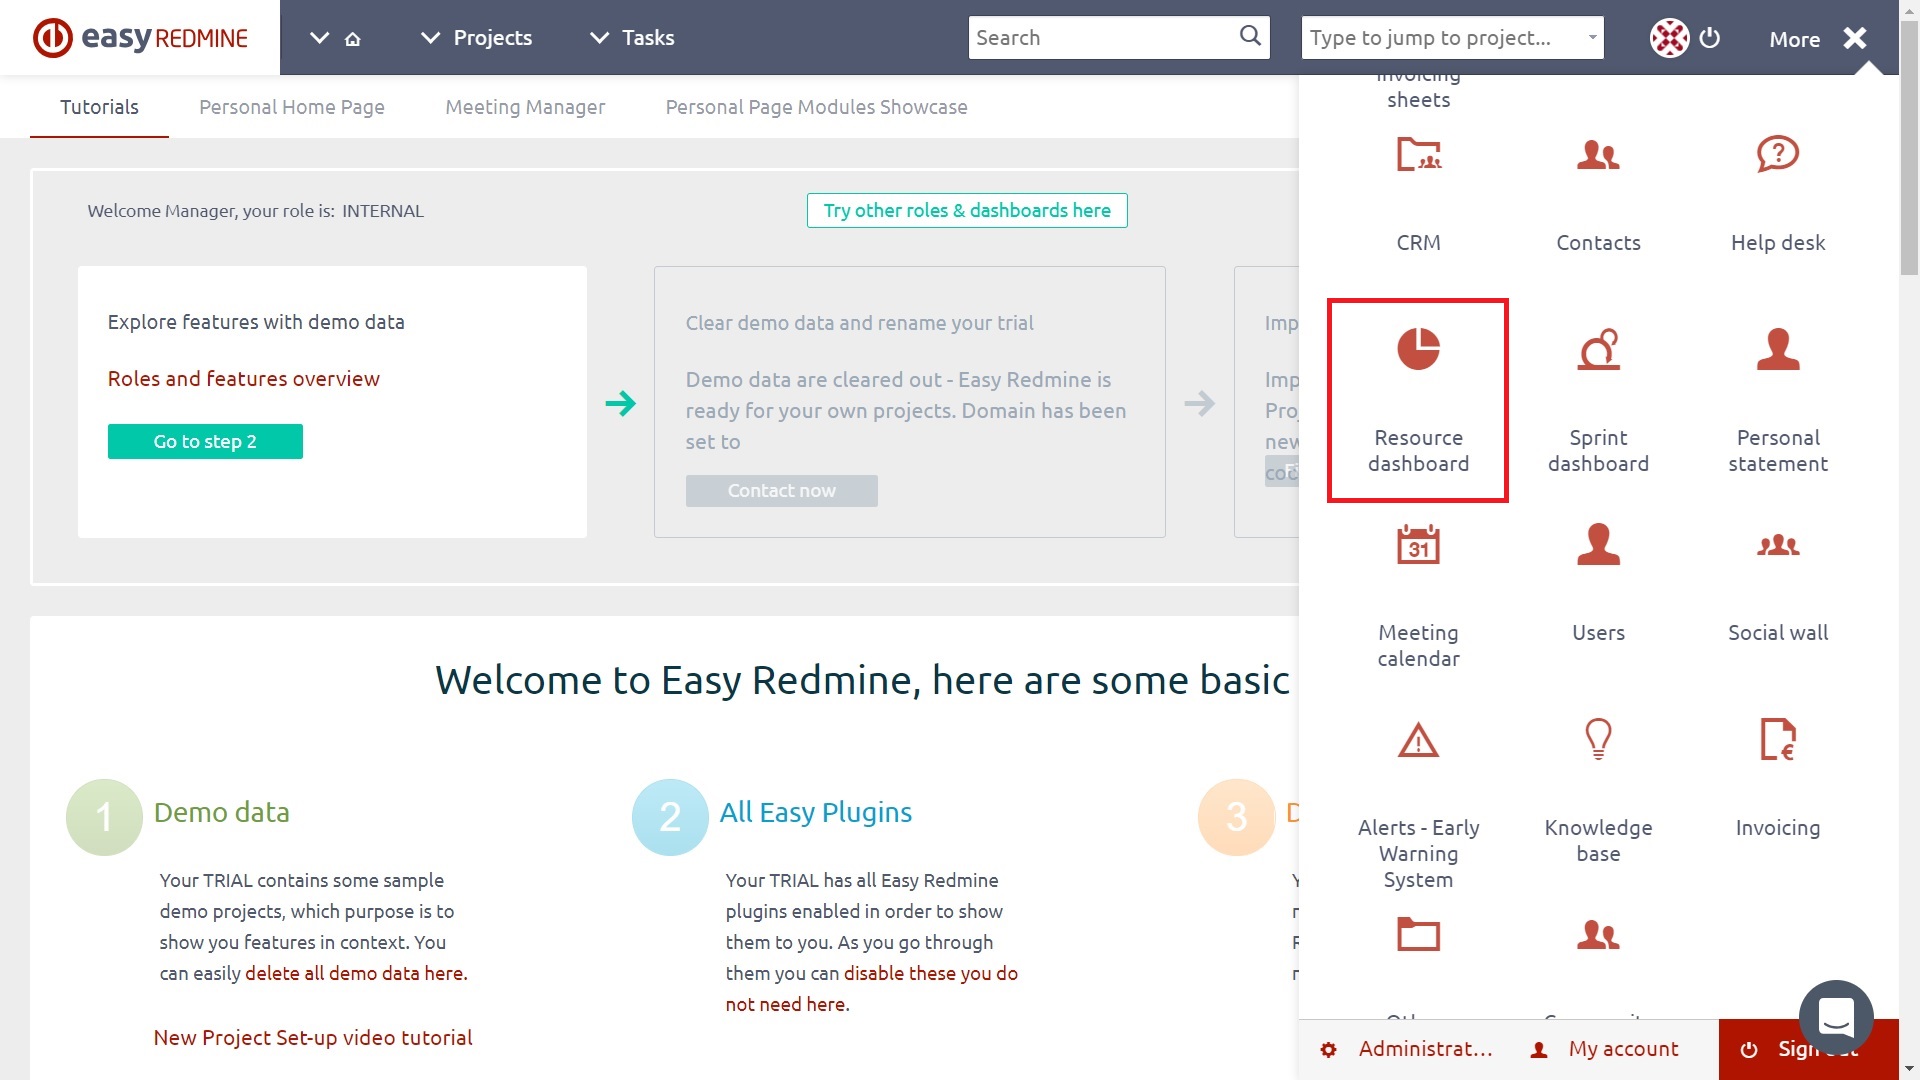This screenshot has height=1080, width=1920.
Task: Close the More menu with X
Action: [x=1855, y=38]
